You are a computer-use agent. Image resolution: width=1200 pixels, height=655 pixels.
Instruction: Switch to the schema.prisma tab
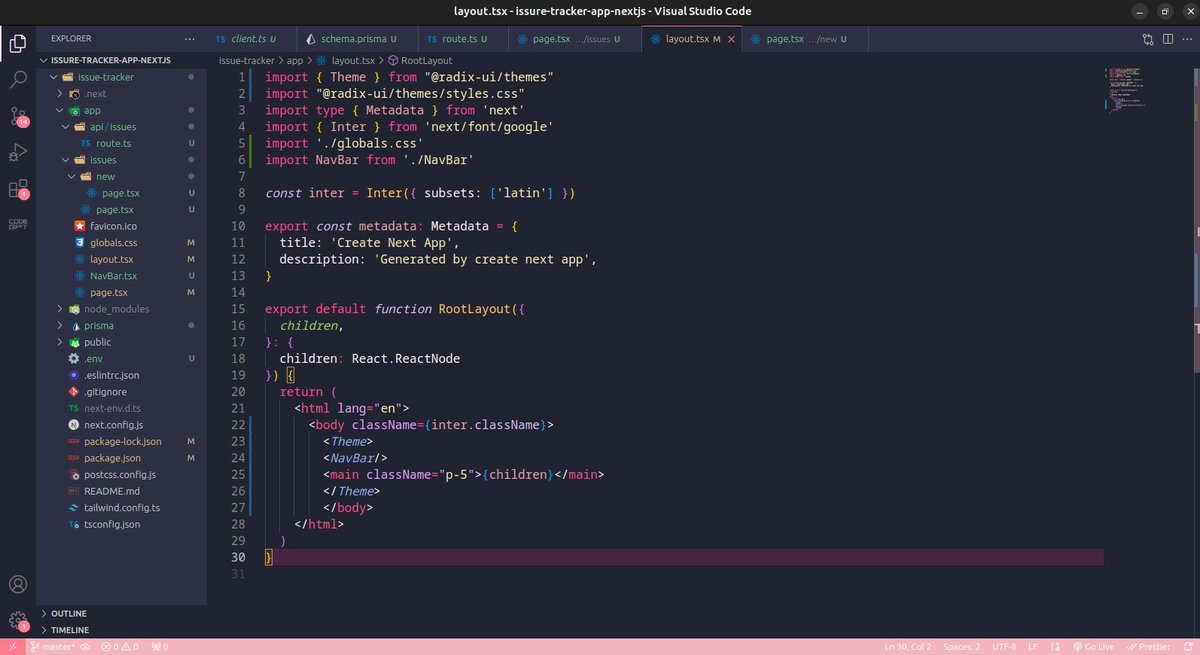[x=357, y=39]
